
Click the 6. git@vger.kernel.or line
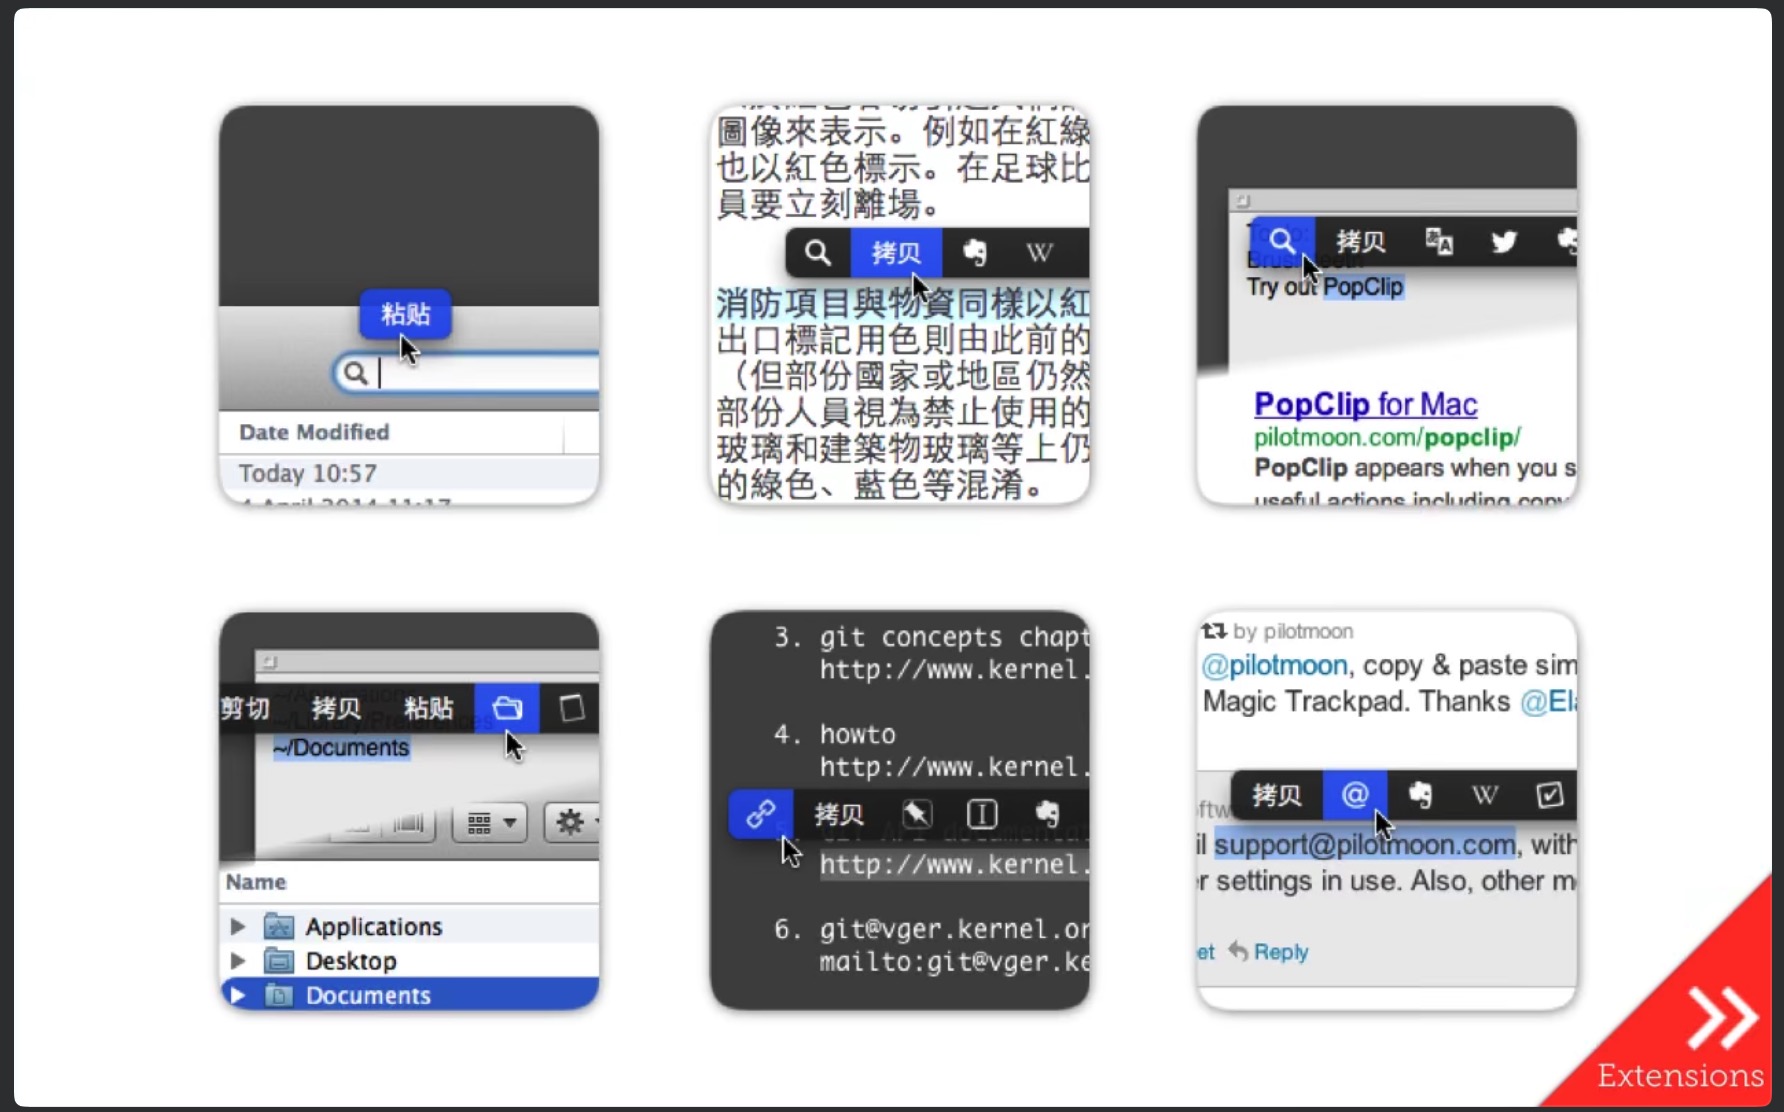(x=931, y=929)
